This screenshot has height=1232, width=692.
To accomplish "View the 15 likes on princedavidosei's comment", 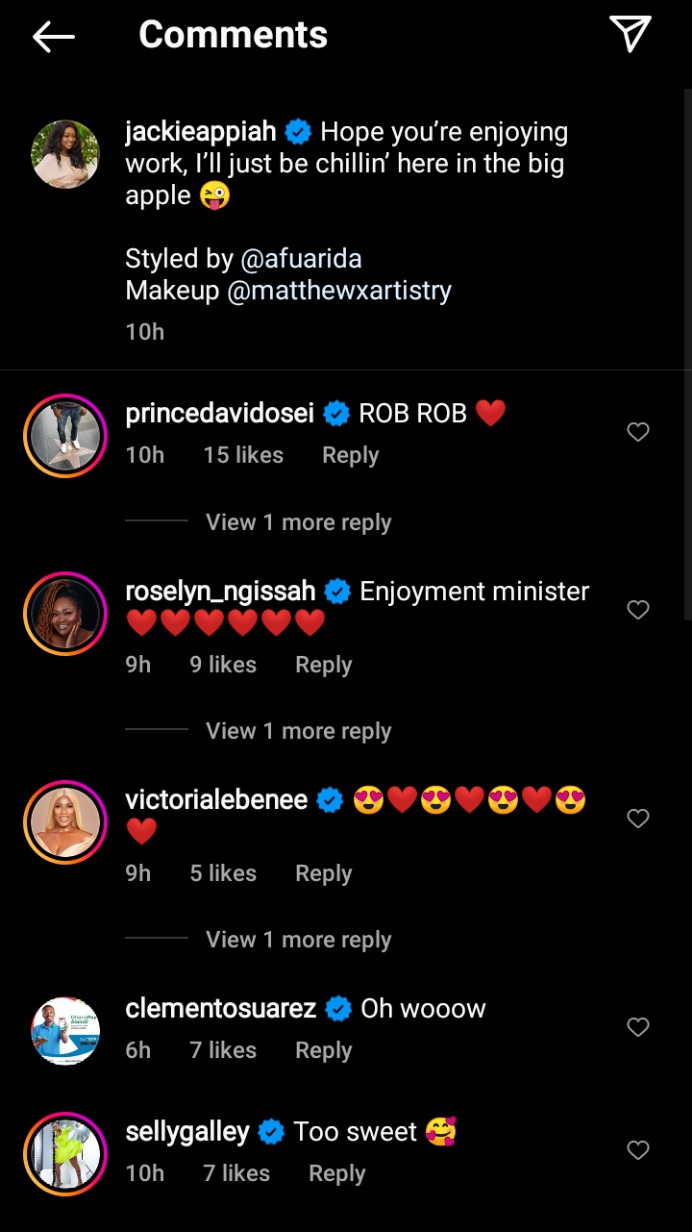I will (243, 455).
